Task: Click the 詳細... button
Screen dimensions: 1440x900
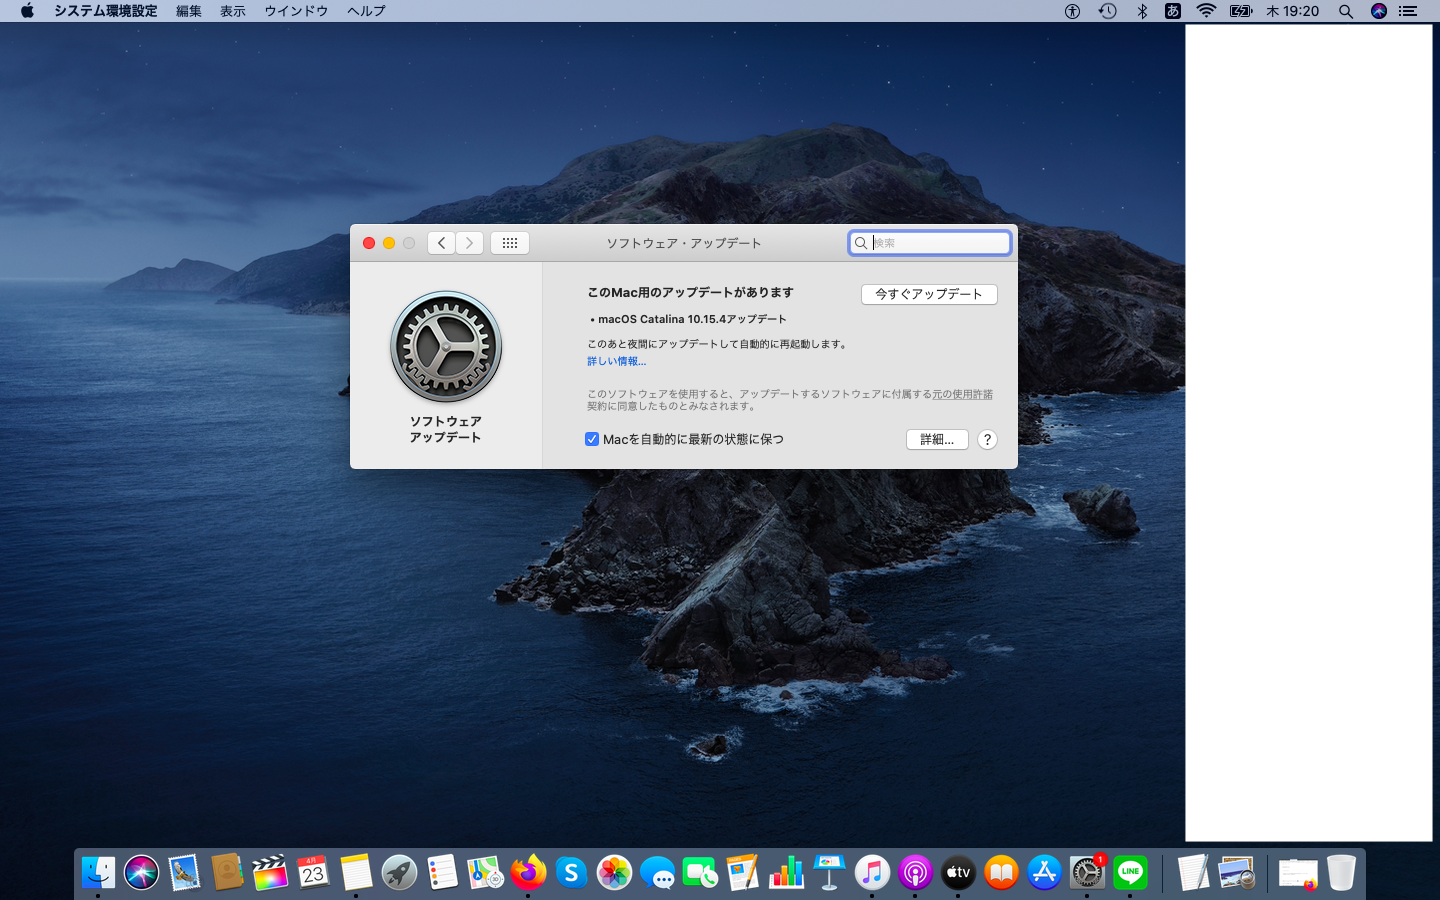Action: click(x=937, y=440)
